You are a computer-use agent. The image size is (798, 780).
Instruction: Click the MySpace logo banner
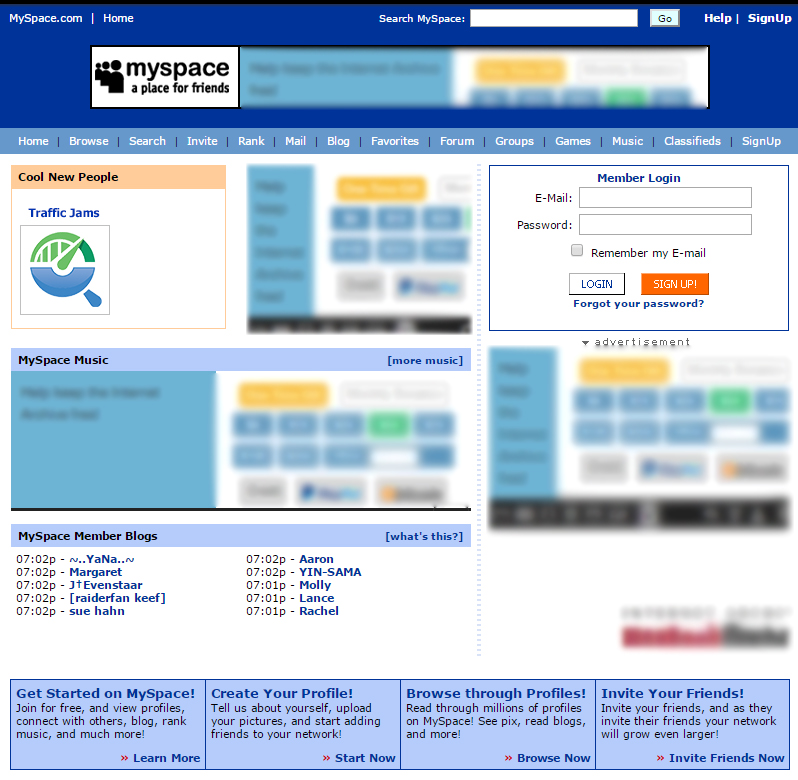(x=165, y=77)
